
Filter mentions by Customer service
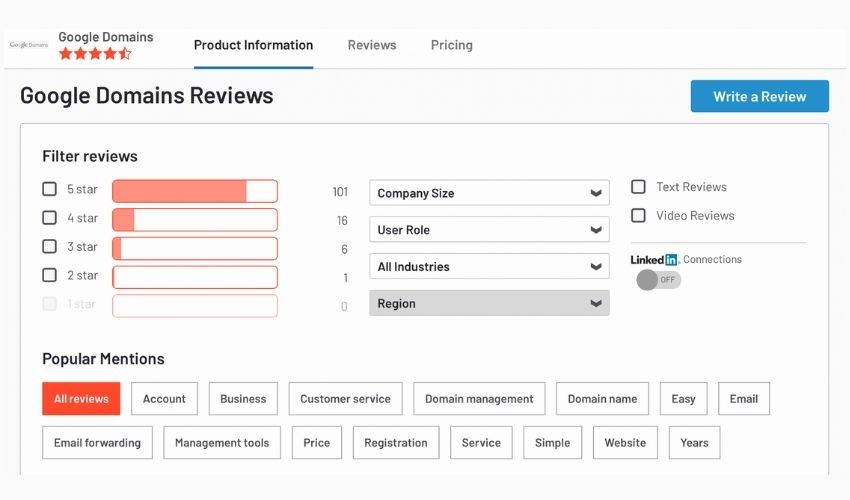click(345, 399)
